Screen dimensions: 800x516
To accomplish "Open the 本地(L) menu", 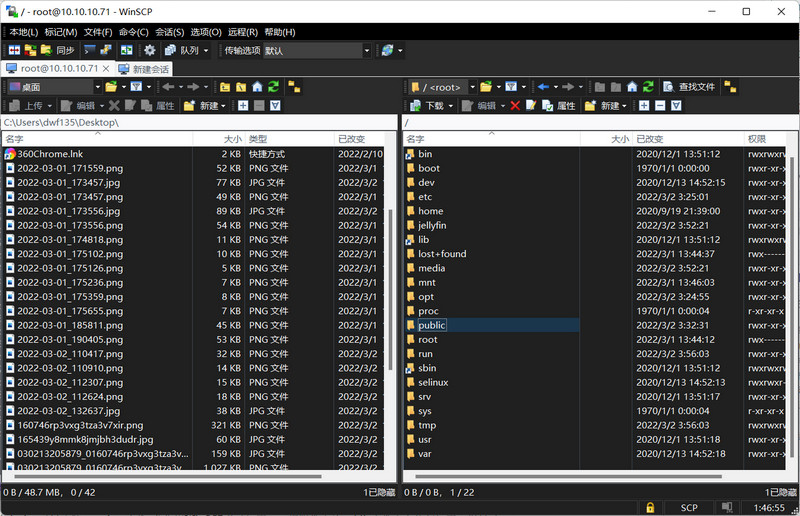I will click(x=23, y=32).
